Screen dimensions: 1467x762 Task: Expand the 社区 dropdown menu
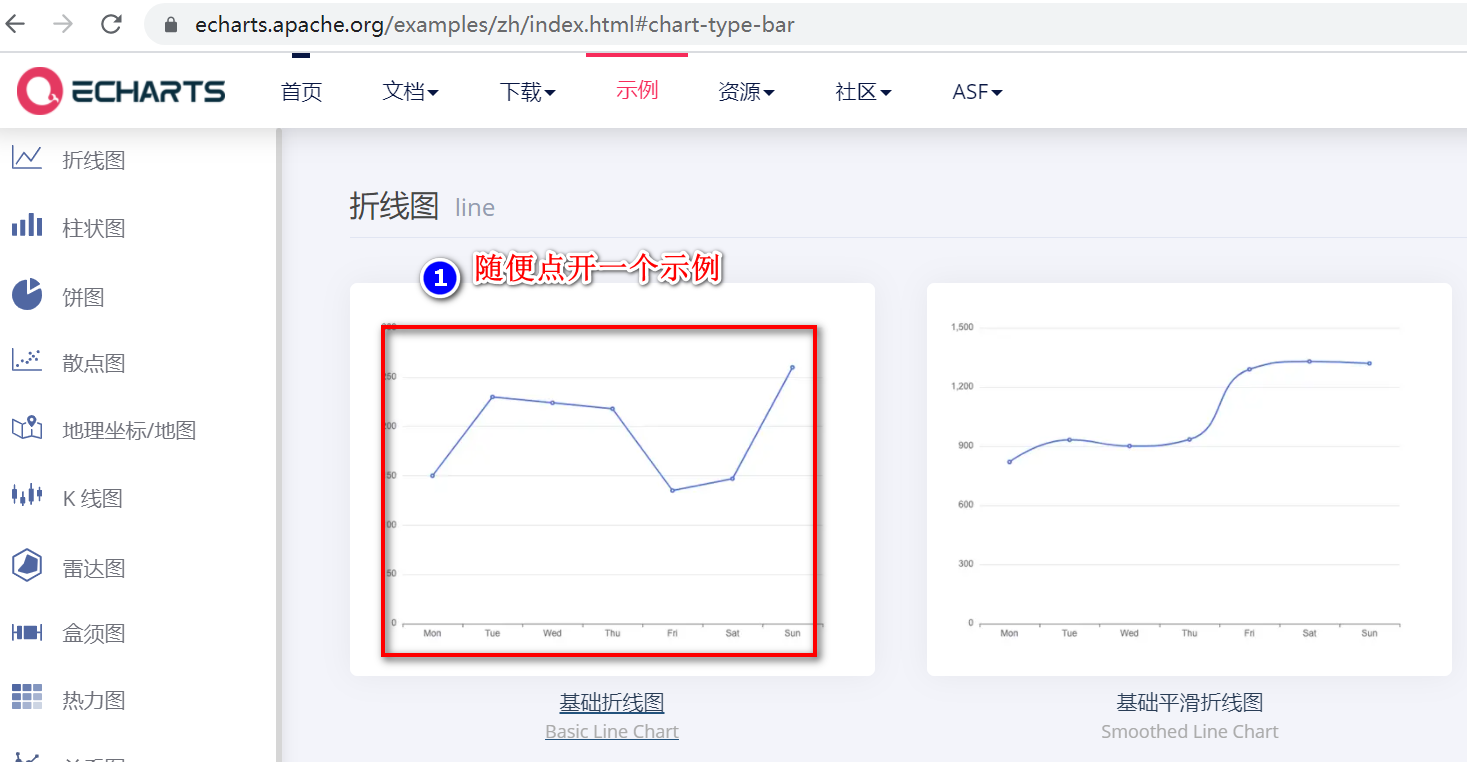point(863,92)
